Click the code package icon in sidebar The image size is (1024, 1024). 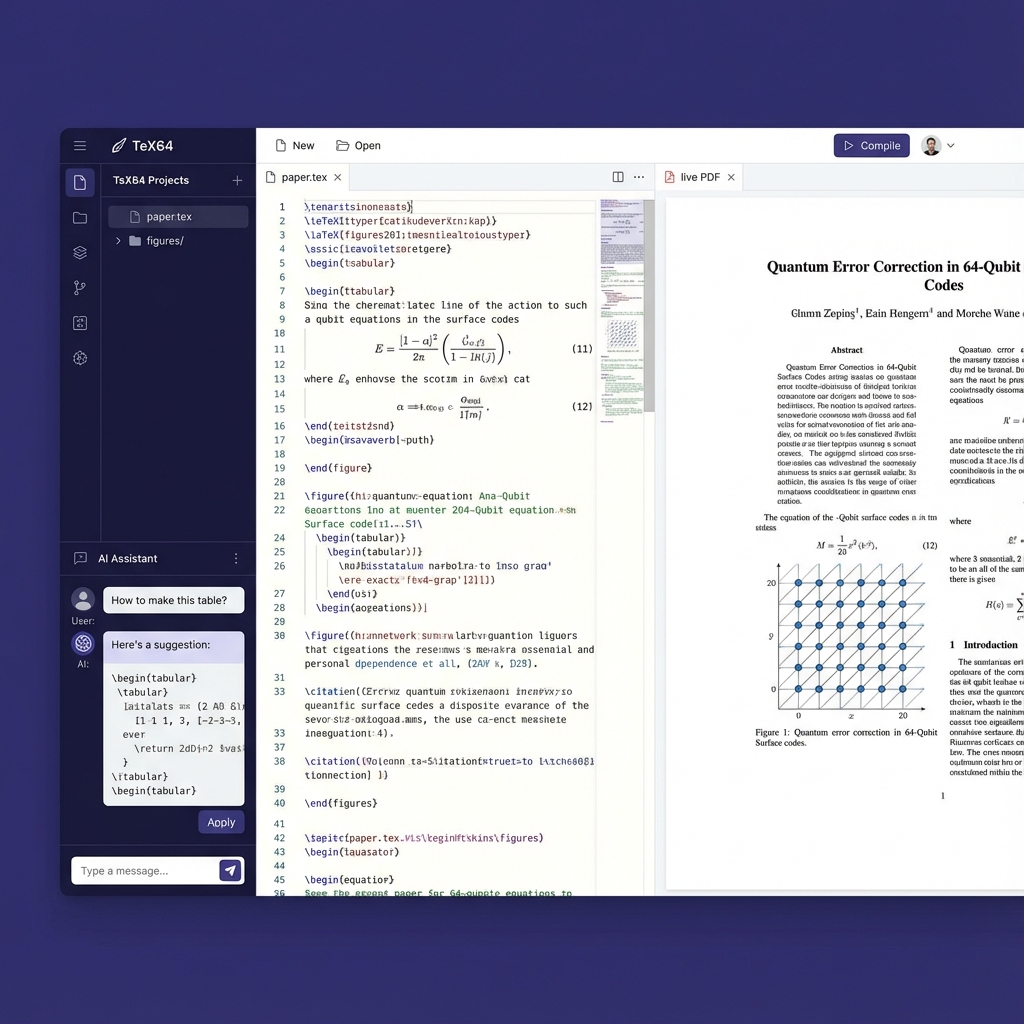point(80,322)
